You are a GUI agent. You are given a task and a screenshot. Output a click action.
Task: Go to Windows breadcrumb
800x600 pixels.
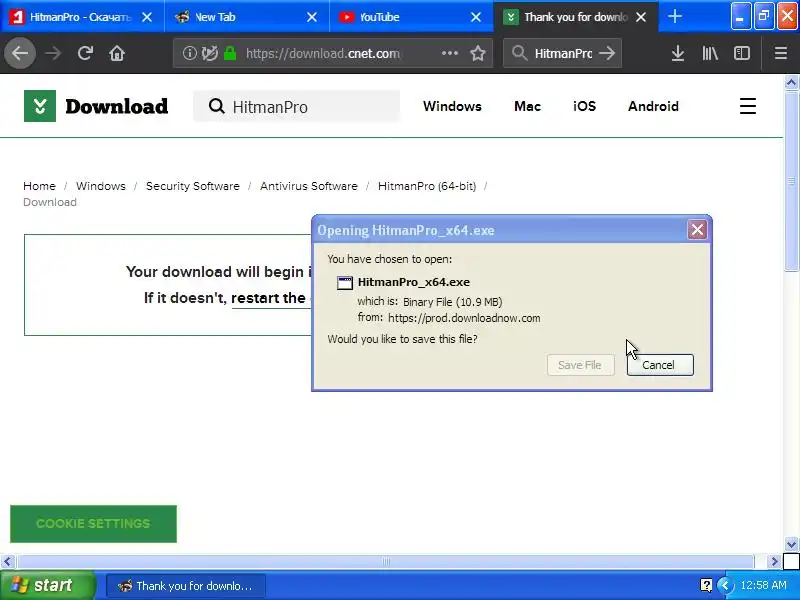101,186
